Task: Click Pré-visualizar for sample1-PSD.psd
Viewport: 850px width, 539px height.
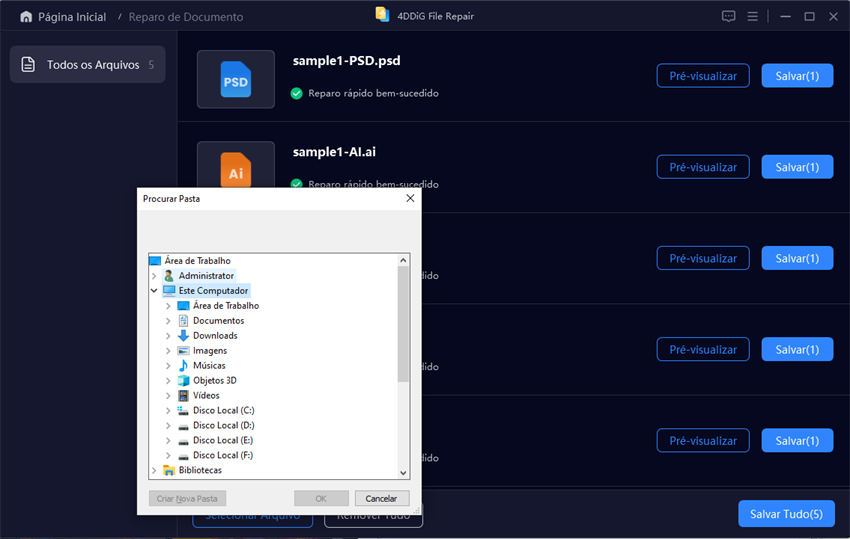Action: click(x=703, y=76)
